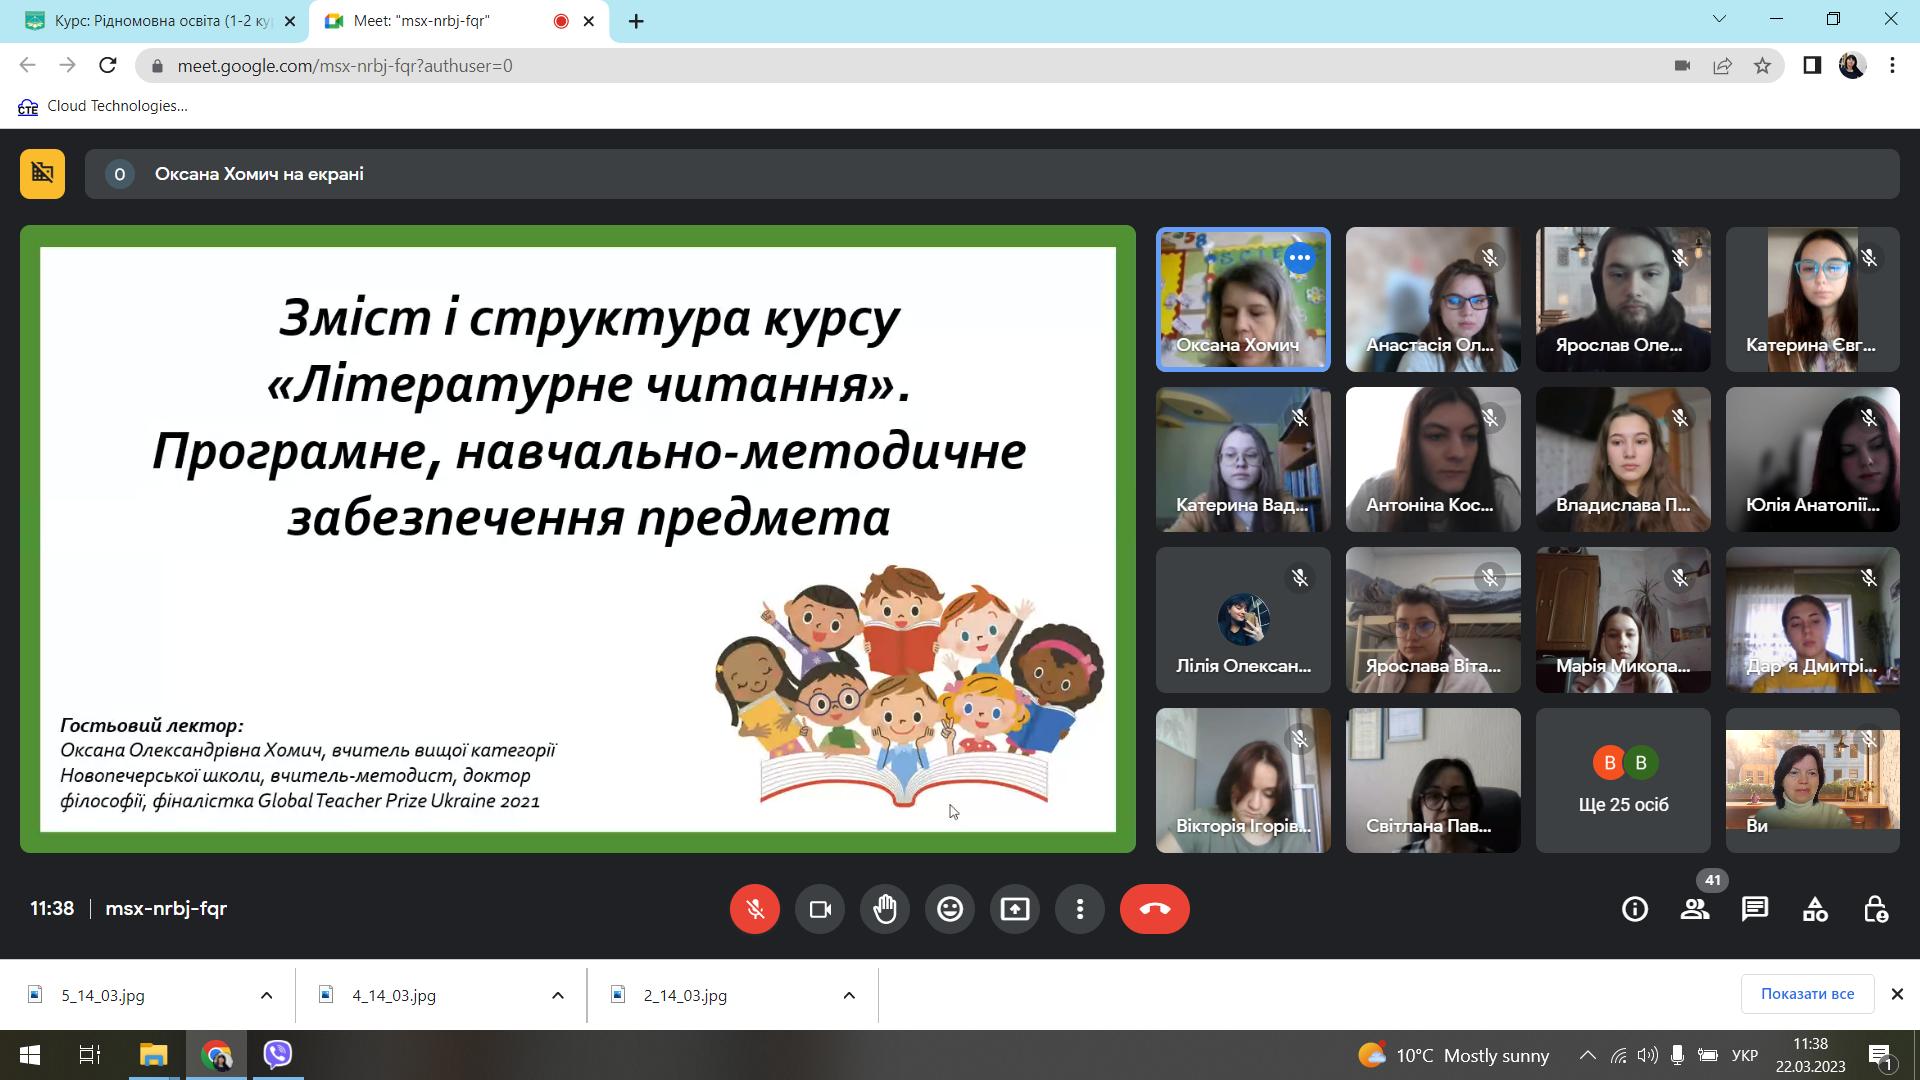Raise your hand in the meeting
This screenshot has width=1920, height=1080.
coord(885,909)
